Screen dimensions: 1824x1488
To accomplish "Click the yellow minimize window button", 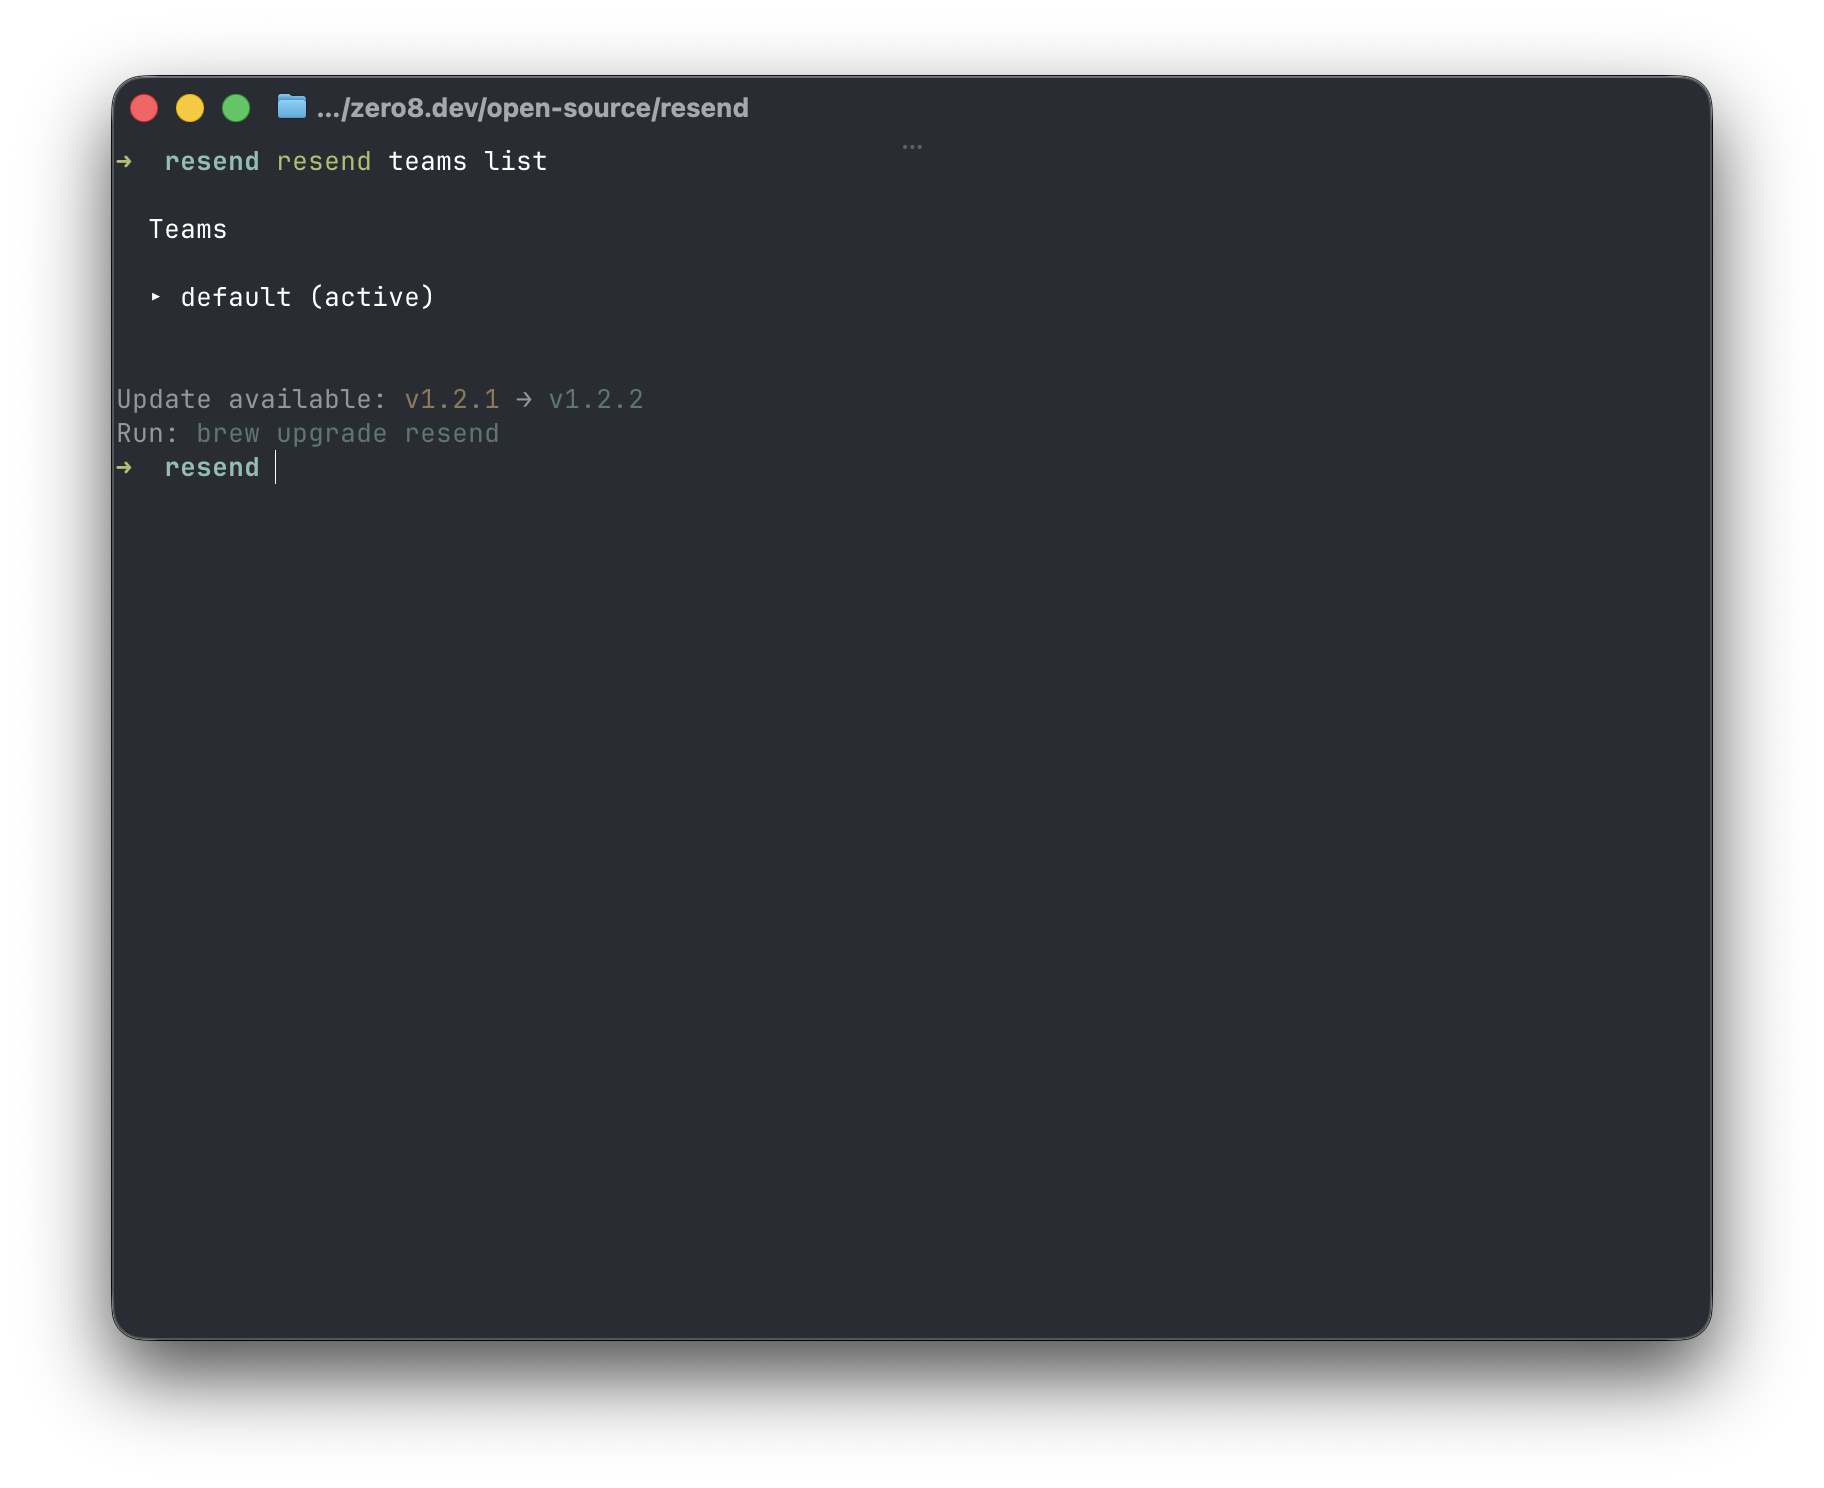I will tap(190, 108).
